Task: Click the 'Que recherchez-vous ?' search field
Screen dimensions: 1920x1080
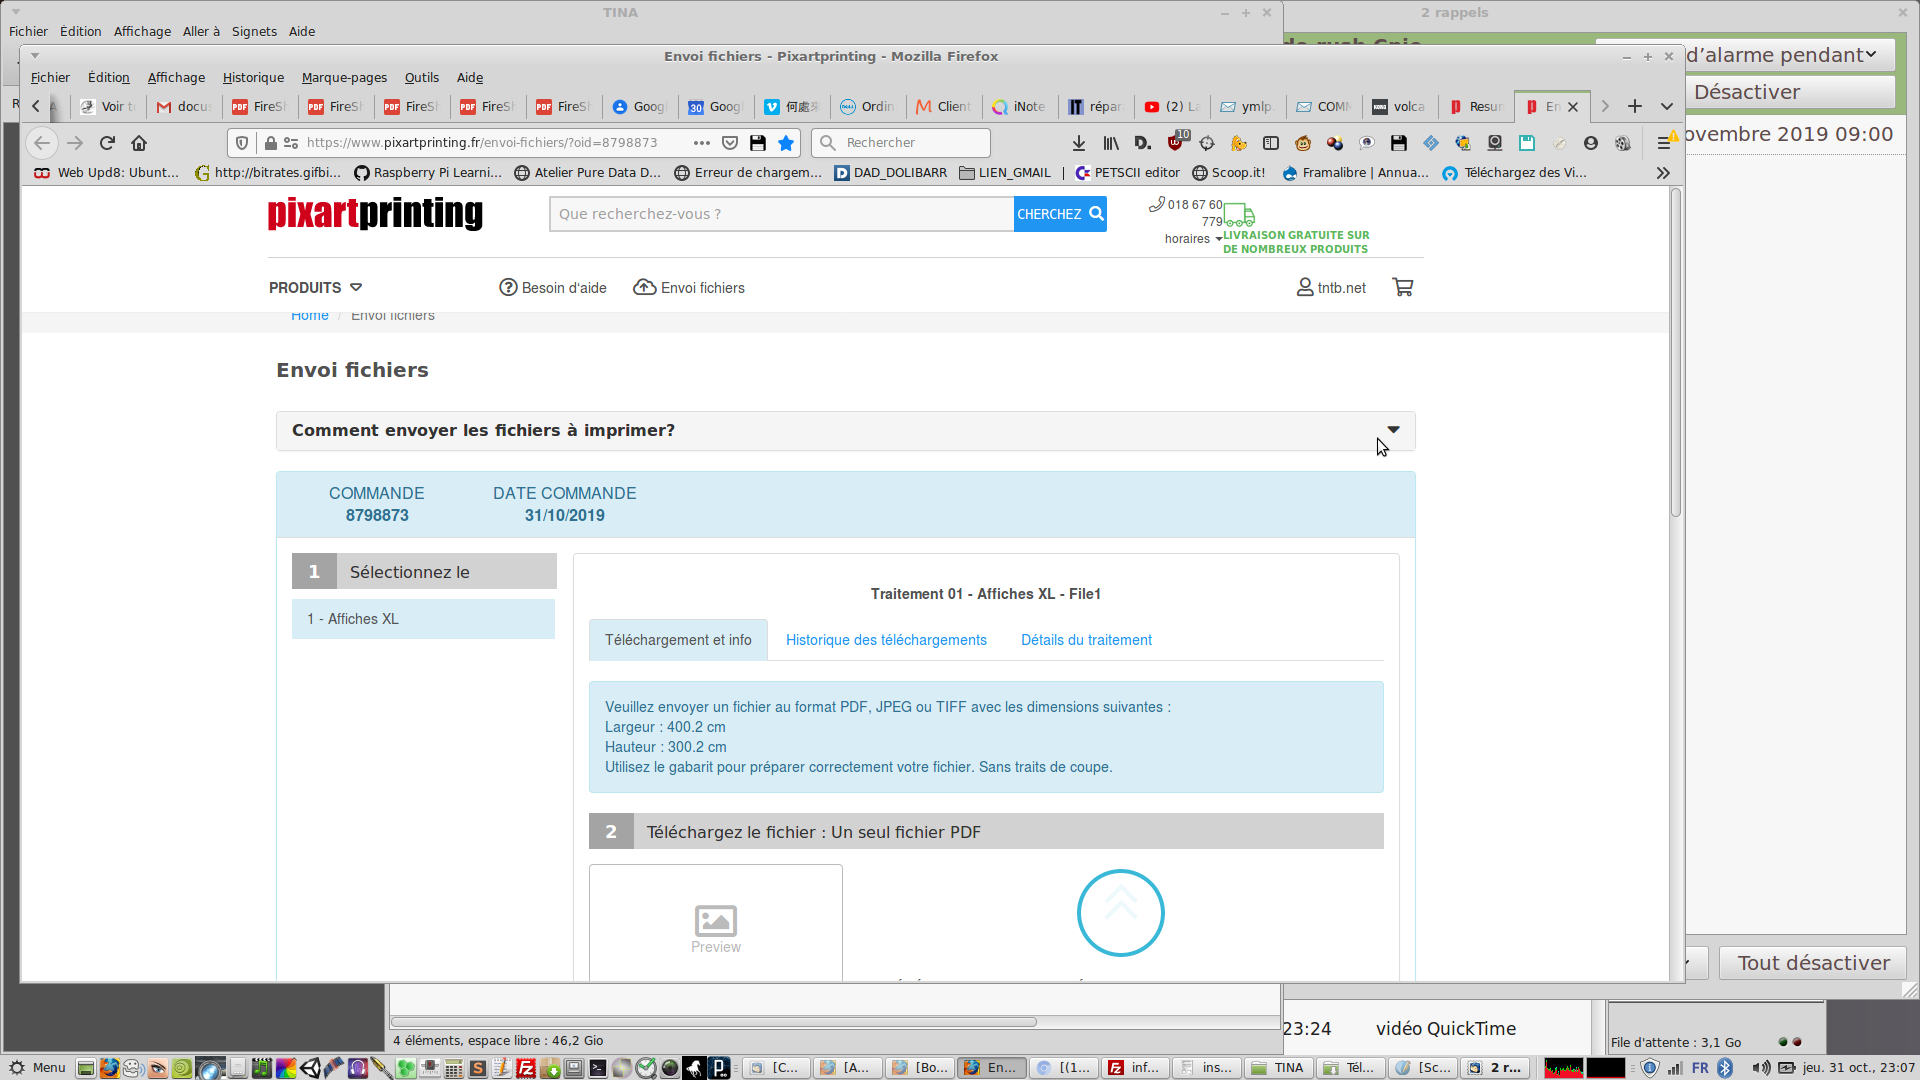Action: 780,214
